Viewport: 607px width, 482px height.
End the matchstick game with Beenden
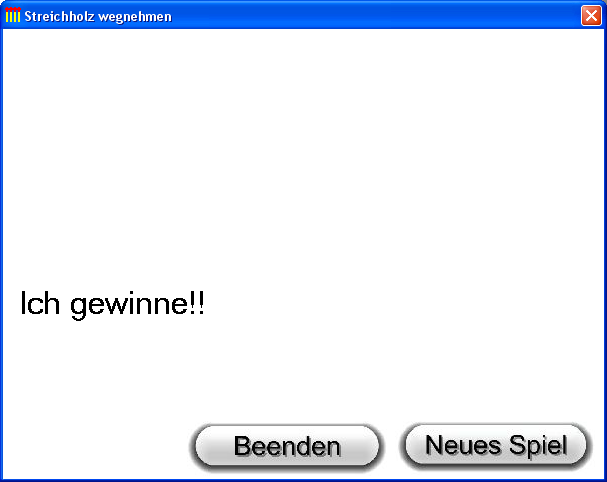(287, 446)
